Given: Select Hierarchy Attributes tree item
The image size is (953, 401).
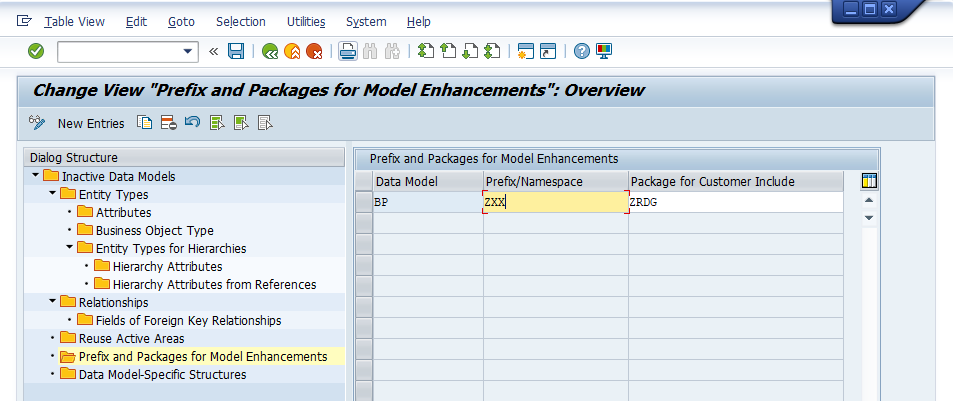Looking at the screenshot, I should tap(167, 266).
